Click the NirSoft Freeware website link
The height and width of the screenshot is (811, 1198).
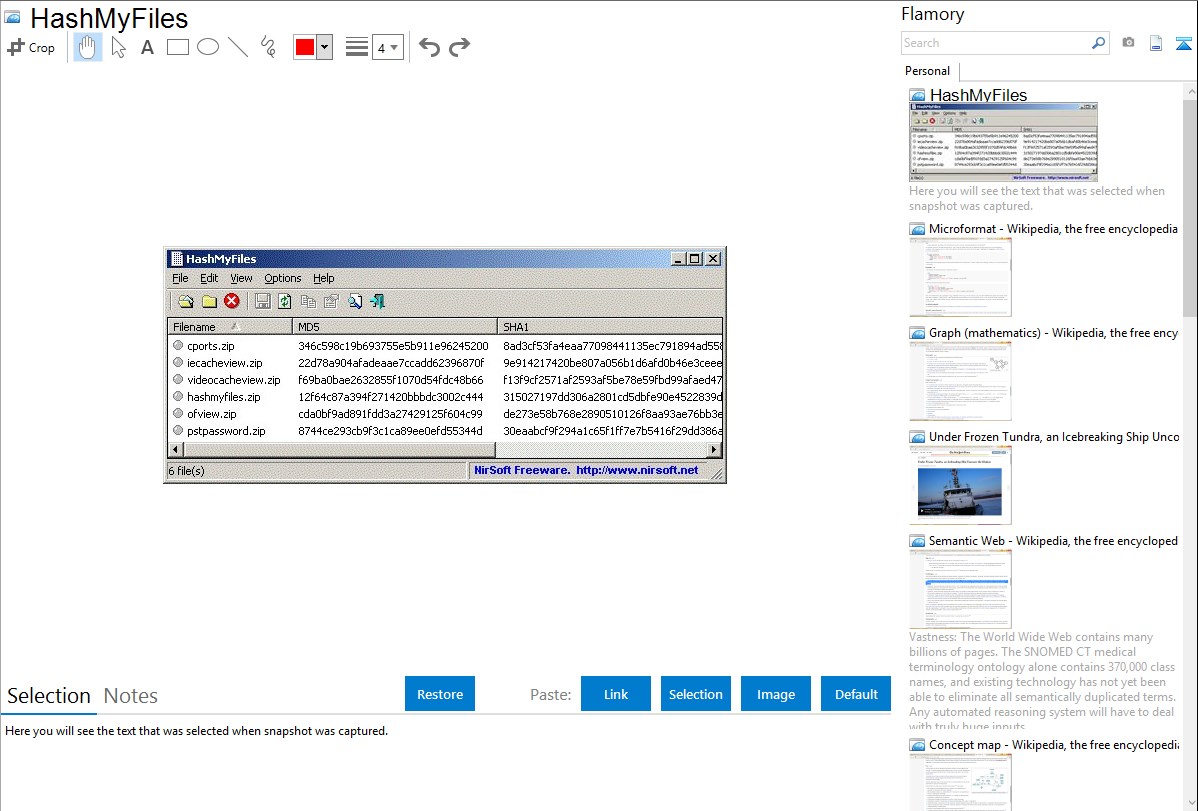click(x=586, y=470)
